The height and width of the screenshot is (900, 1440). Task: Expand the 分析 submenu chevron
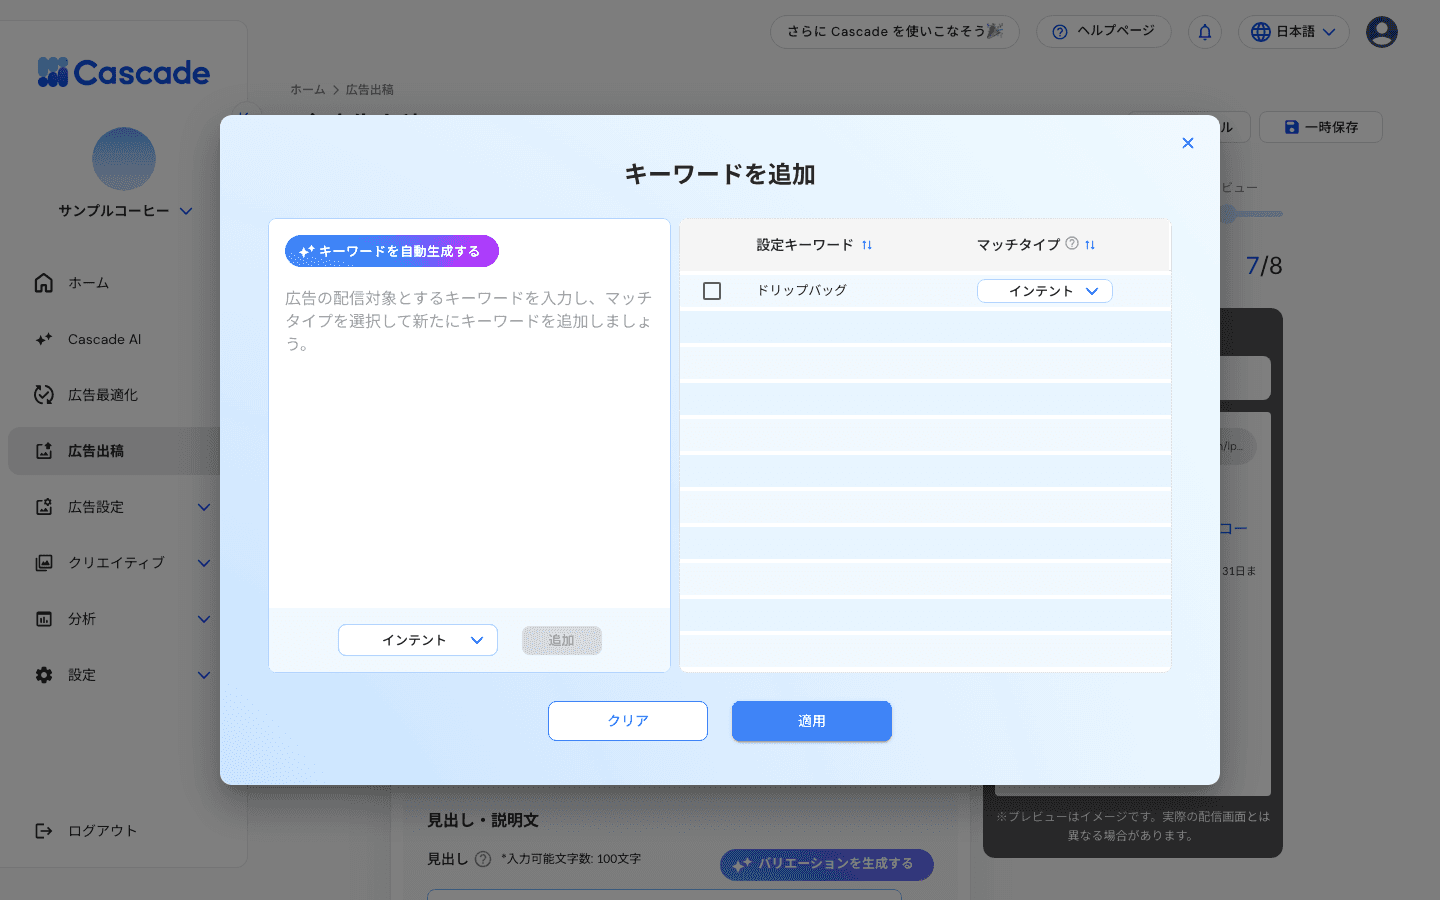204,619
